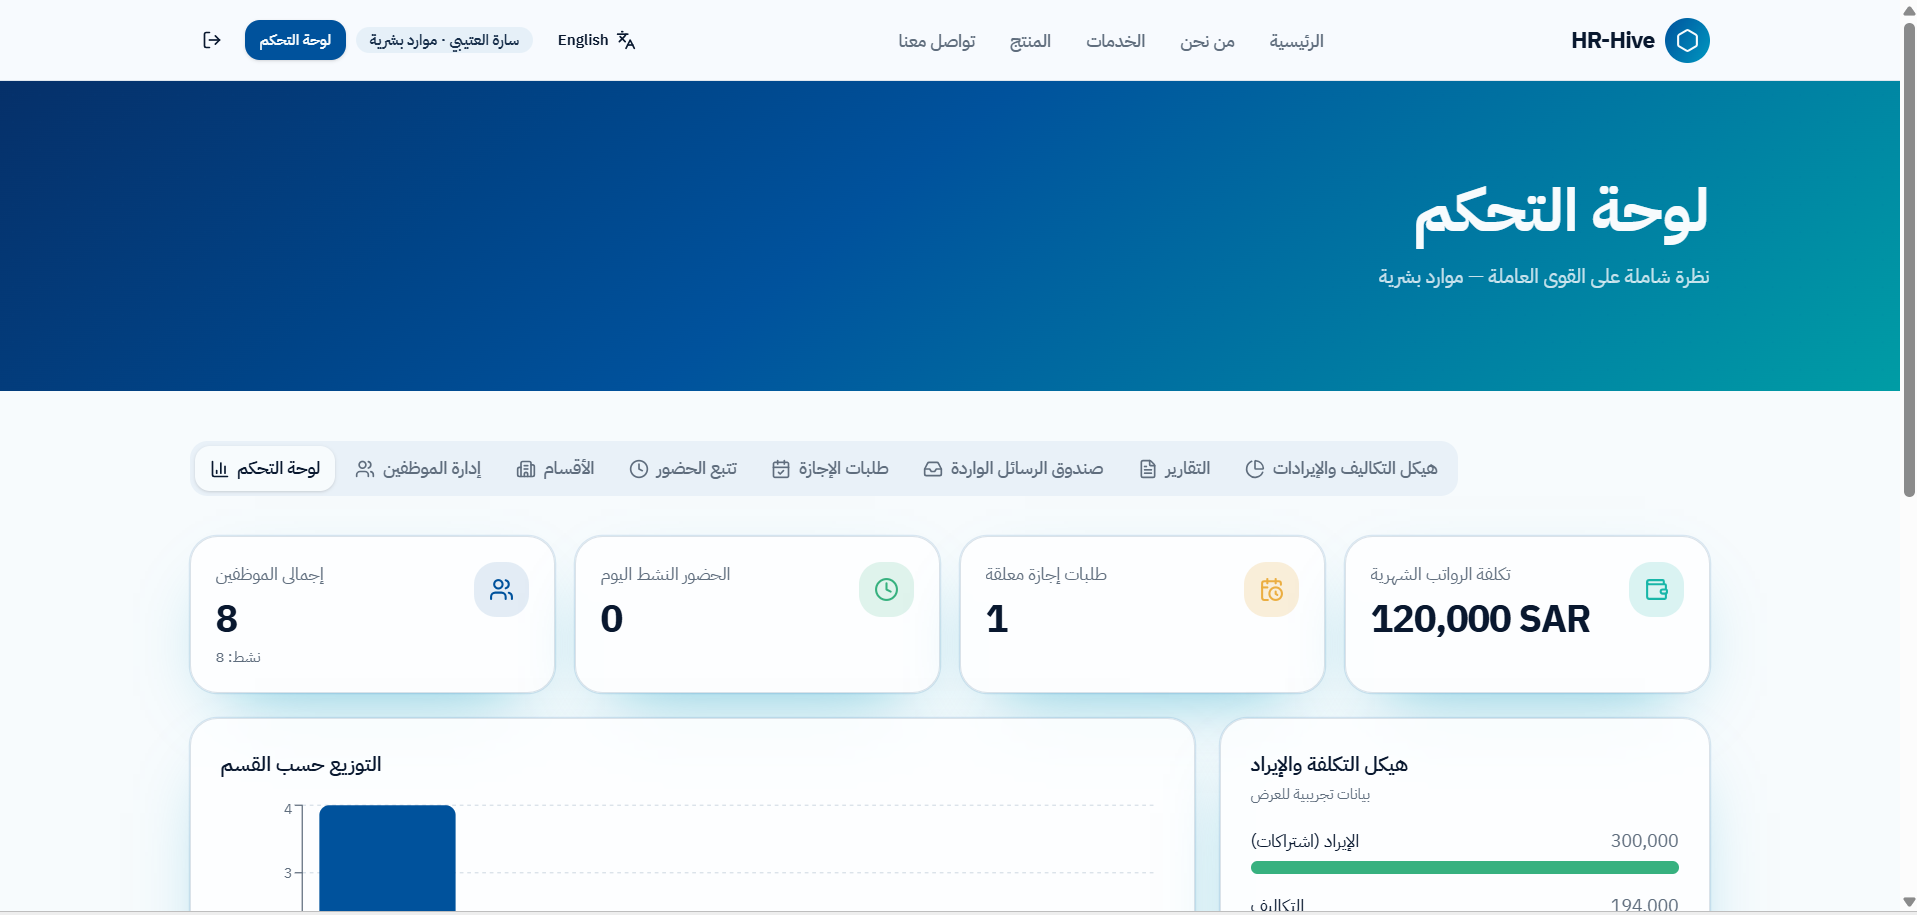Open صندوق الرسائل الواردة tab
The height and width of the screenshot is (915, 1917).
[1013, 469]
